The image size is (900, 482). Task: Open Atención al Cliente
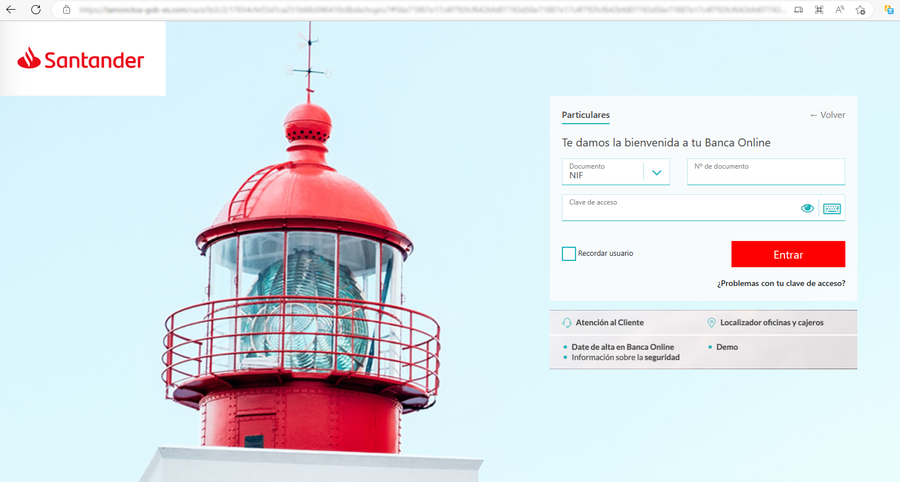click(x=609, y=323)
